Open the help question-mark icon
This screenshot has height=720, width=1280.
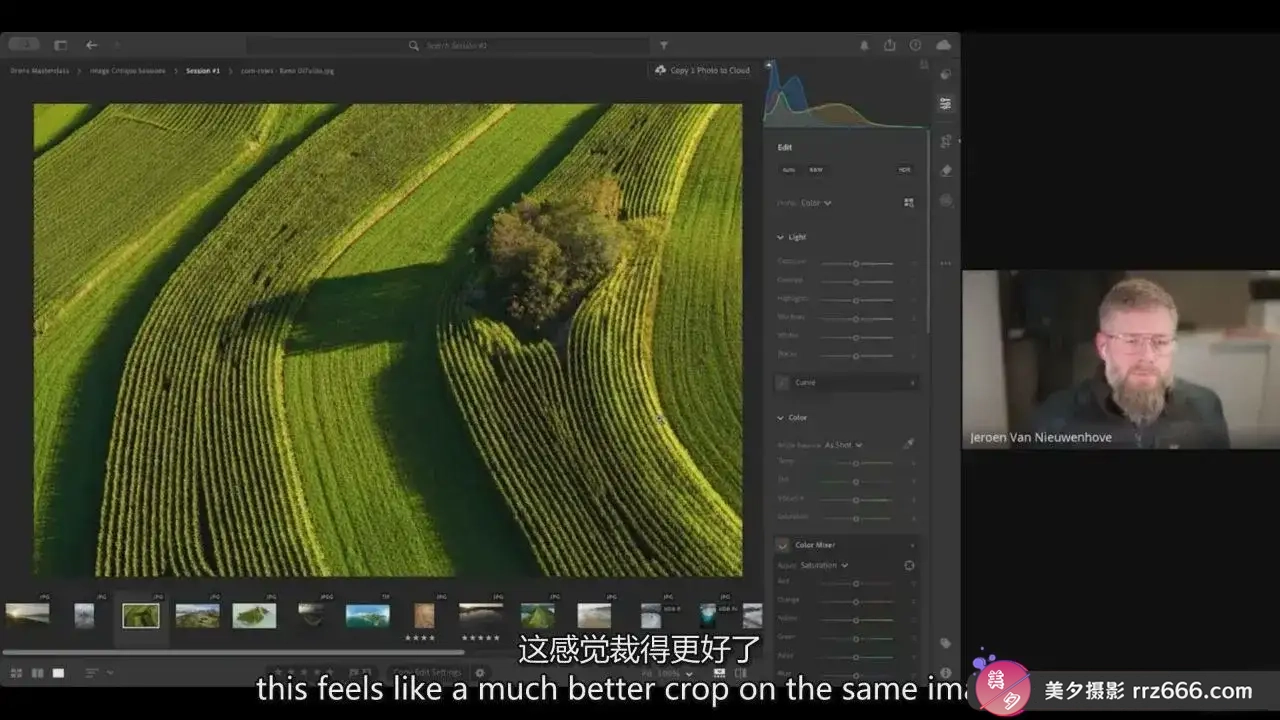coord(915,45)
